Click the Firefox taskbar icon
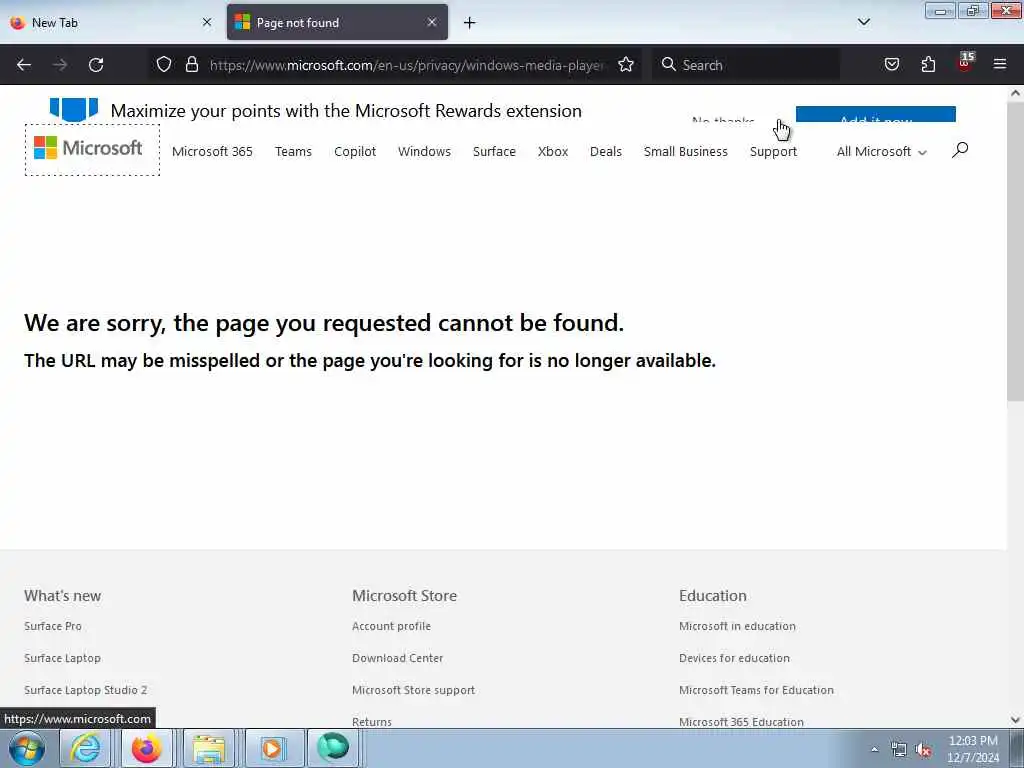1024x768 pixels. [x=146, y=748]
